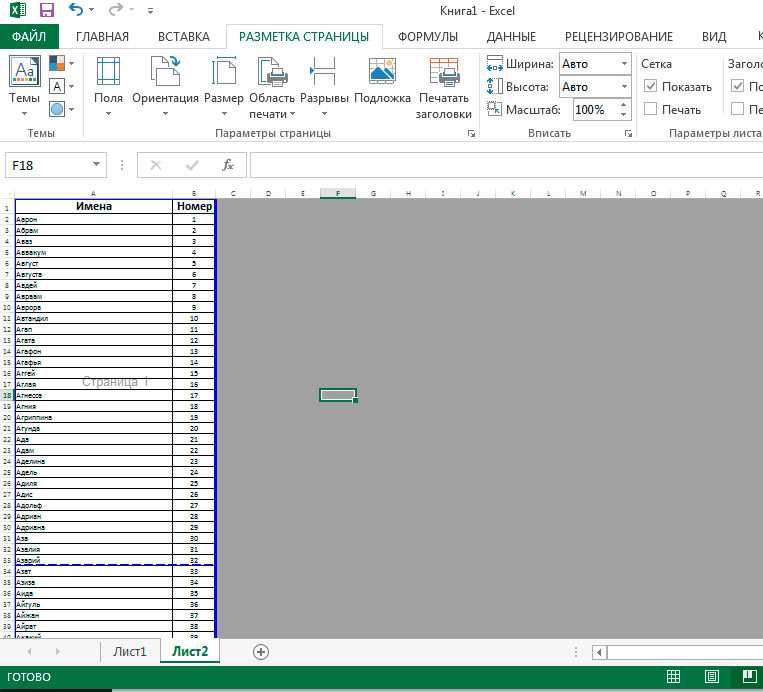This screenshot has width=763, height=692.
Task: Open the Размер paper size menu
Action: (224, 86)
